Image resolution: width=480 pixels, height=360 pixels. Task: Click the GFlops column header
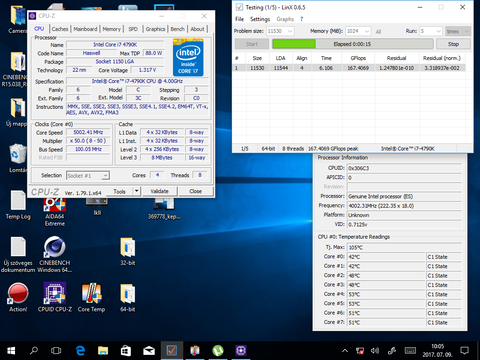pyautogui.click(x=358, y=58)
